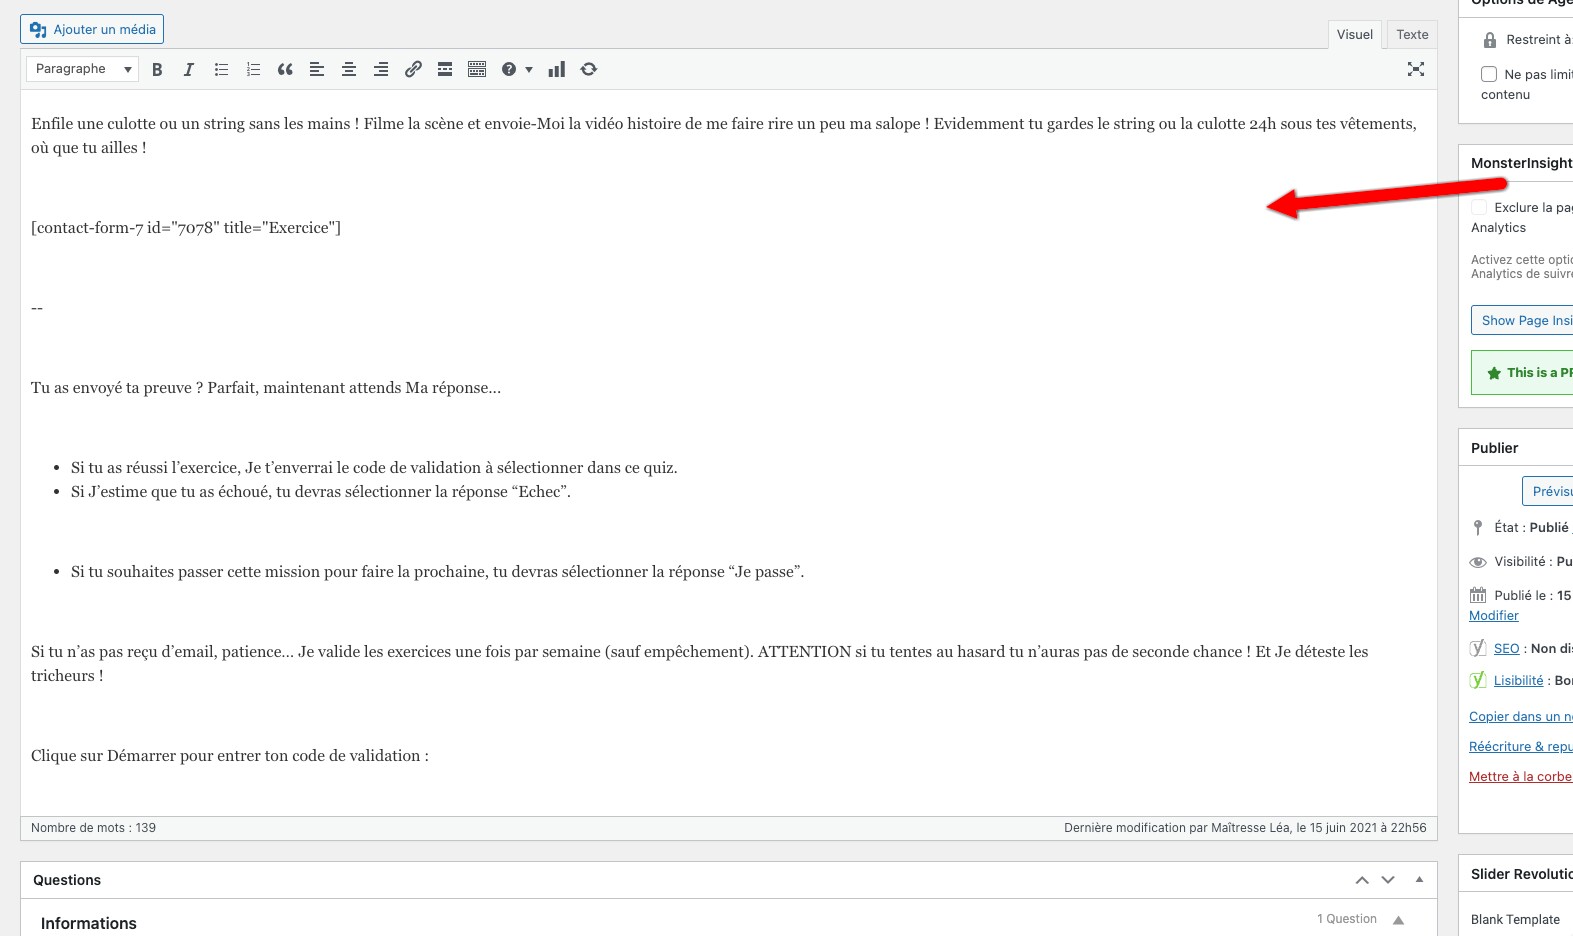Screen dimensions: 1573x936
Task: Switch to the Visuel editor tab
Action: tap(1354, 34)
